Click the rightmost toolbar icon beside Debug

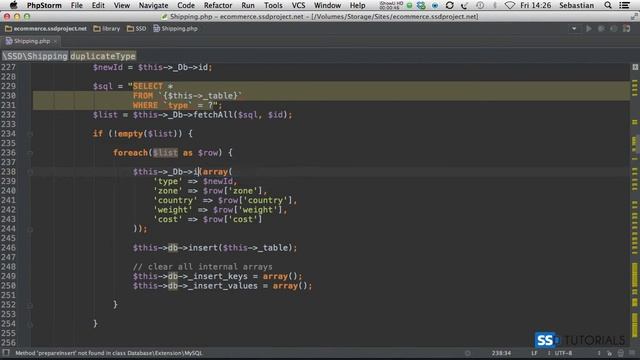(x=627, y=29)
